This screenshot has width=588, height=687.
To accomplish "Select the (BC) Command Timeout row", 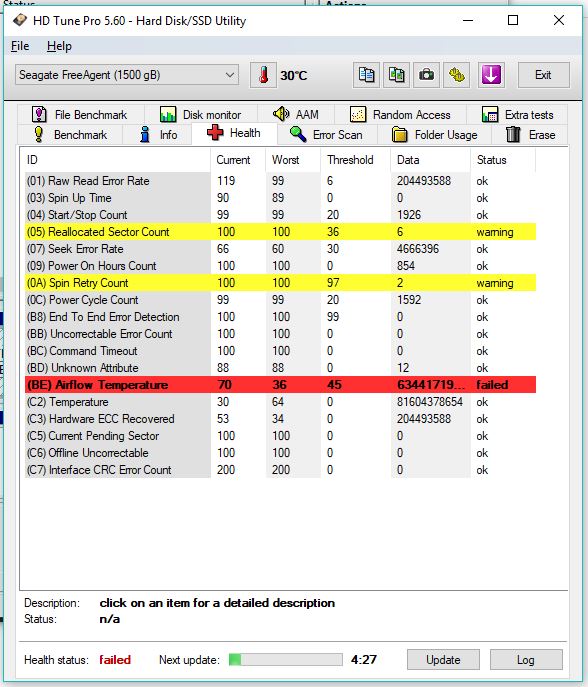I will (280, 351).
